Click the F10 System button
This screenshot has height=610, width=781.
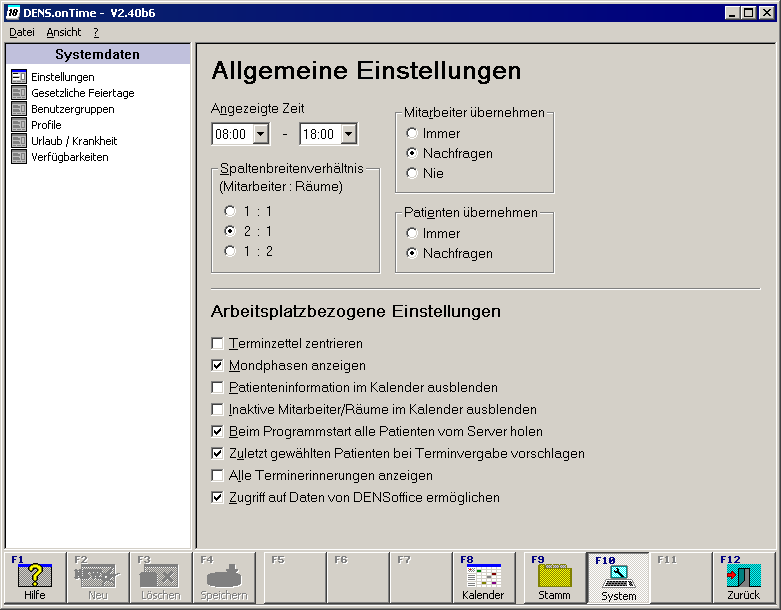[x=618, y=578]
